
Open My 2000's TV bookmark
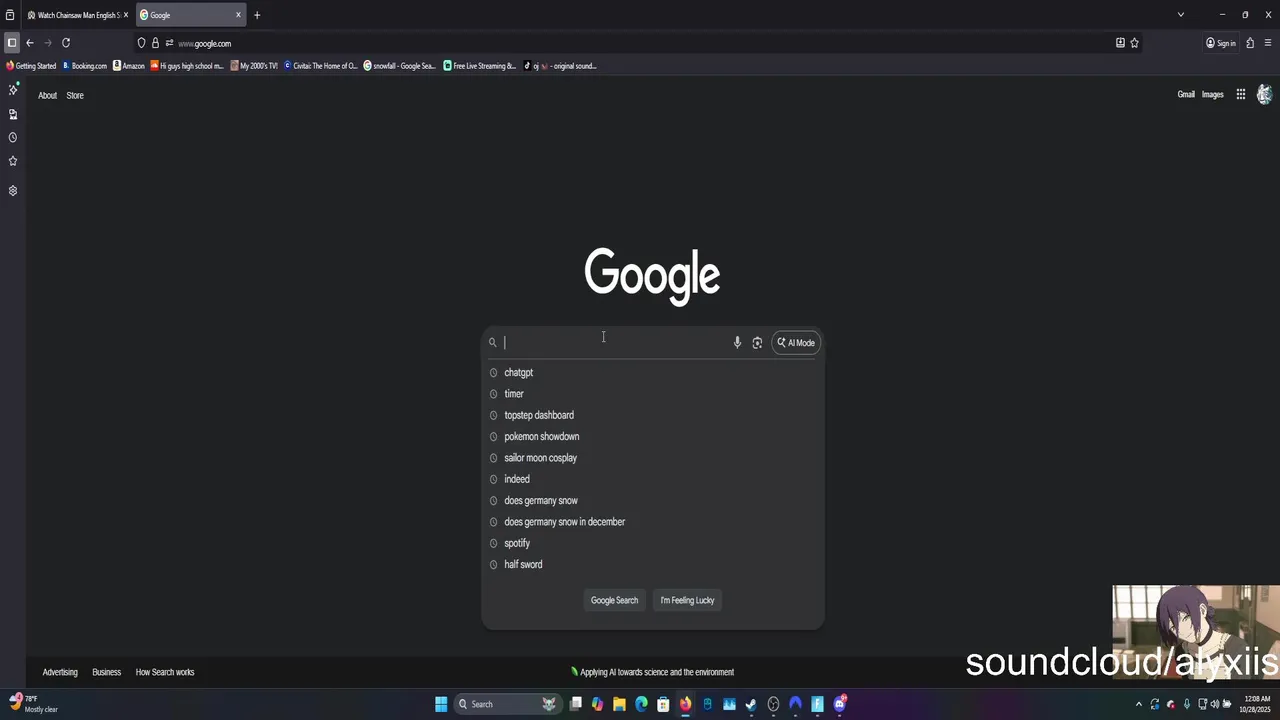(x=254, y=66)
